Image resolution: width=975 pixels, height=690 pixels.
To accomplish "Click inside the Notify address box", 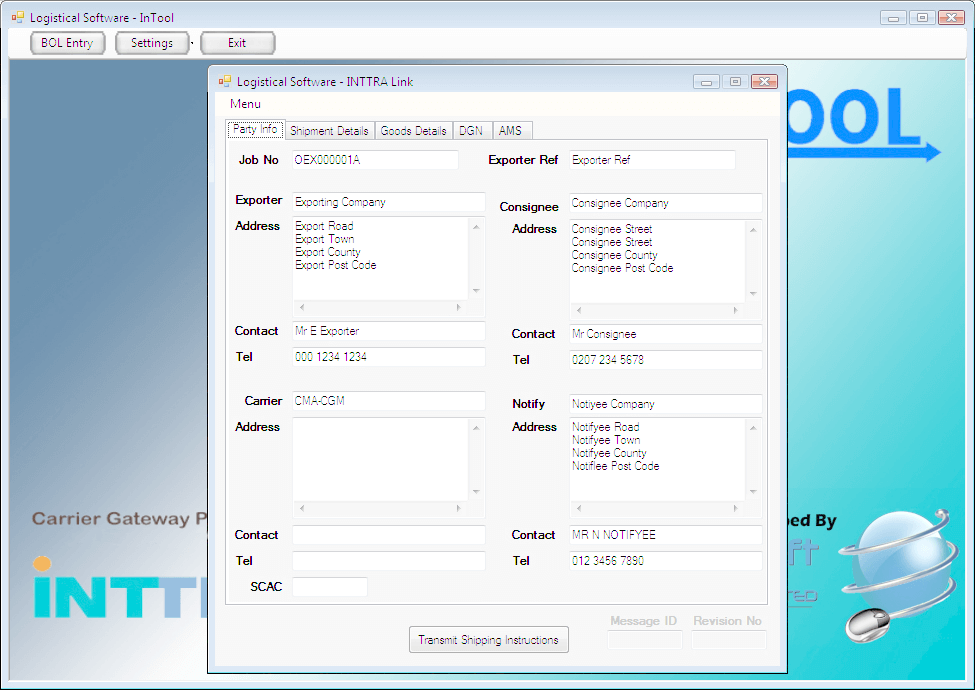I will tap(657, 459).
